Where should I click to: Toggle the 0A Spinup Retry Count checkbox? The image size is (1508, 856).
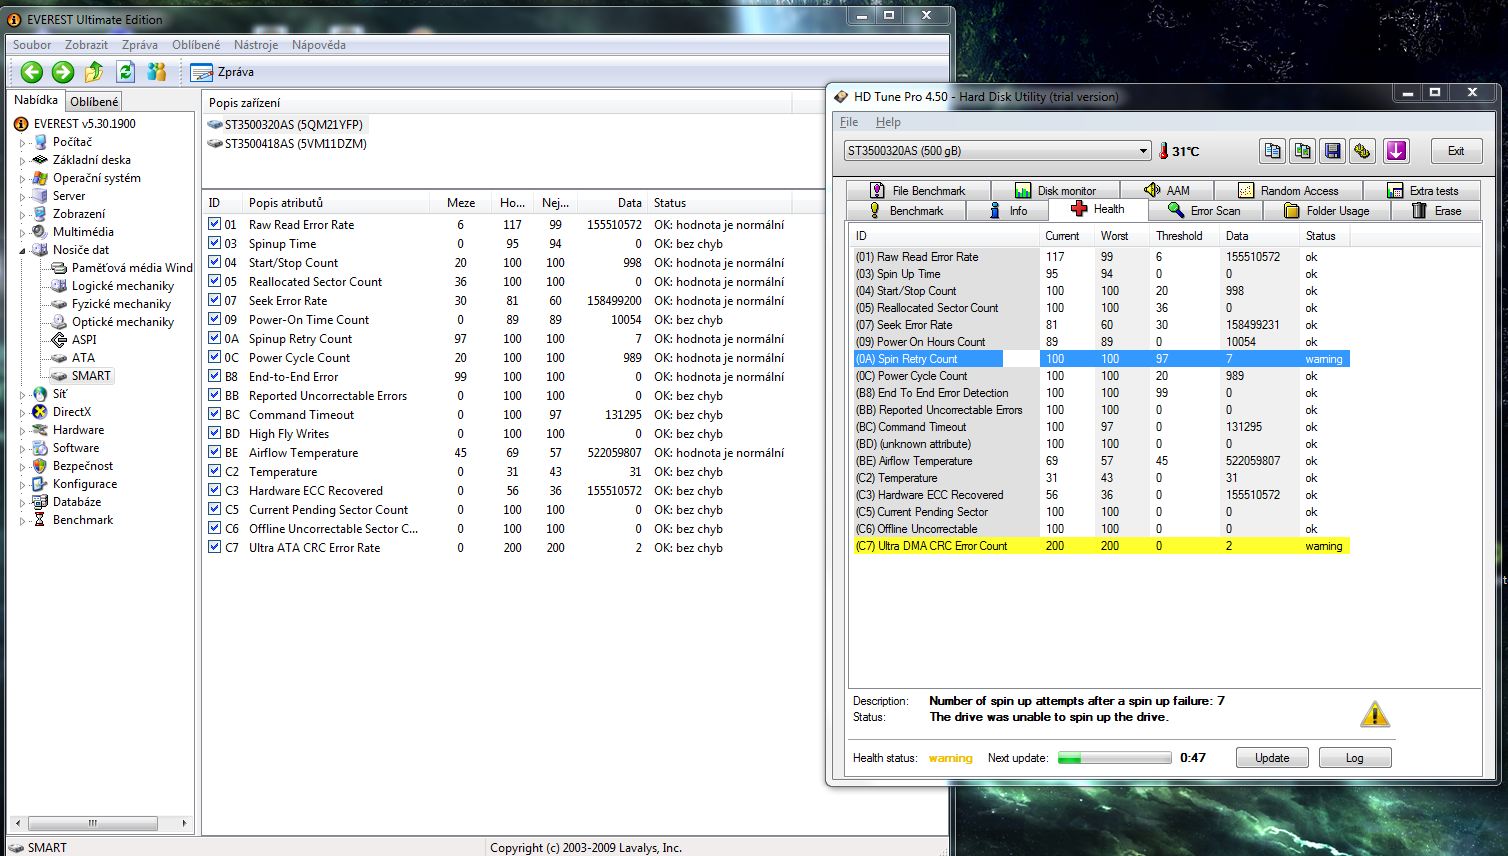tap(214, 339)
